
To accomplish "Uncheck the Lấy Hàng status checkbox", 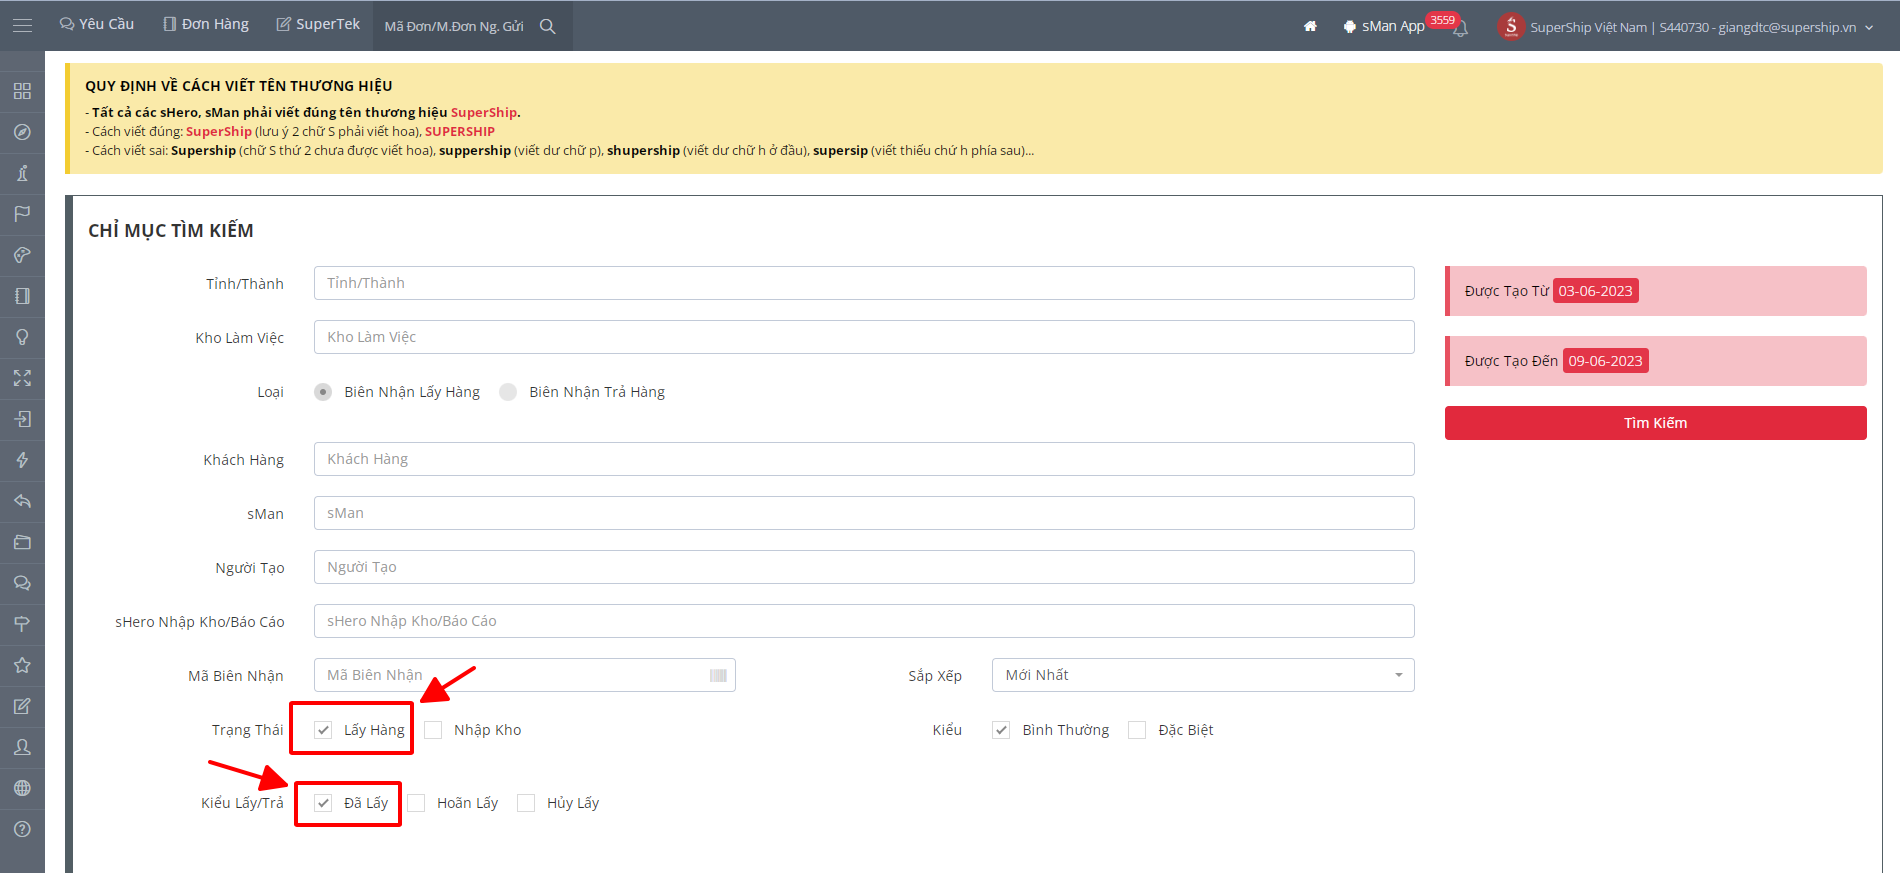I will [x=323, y=730].
